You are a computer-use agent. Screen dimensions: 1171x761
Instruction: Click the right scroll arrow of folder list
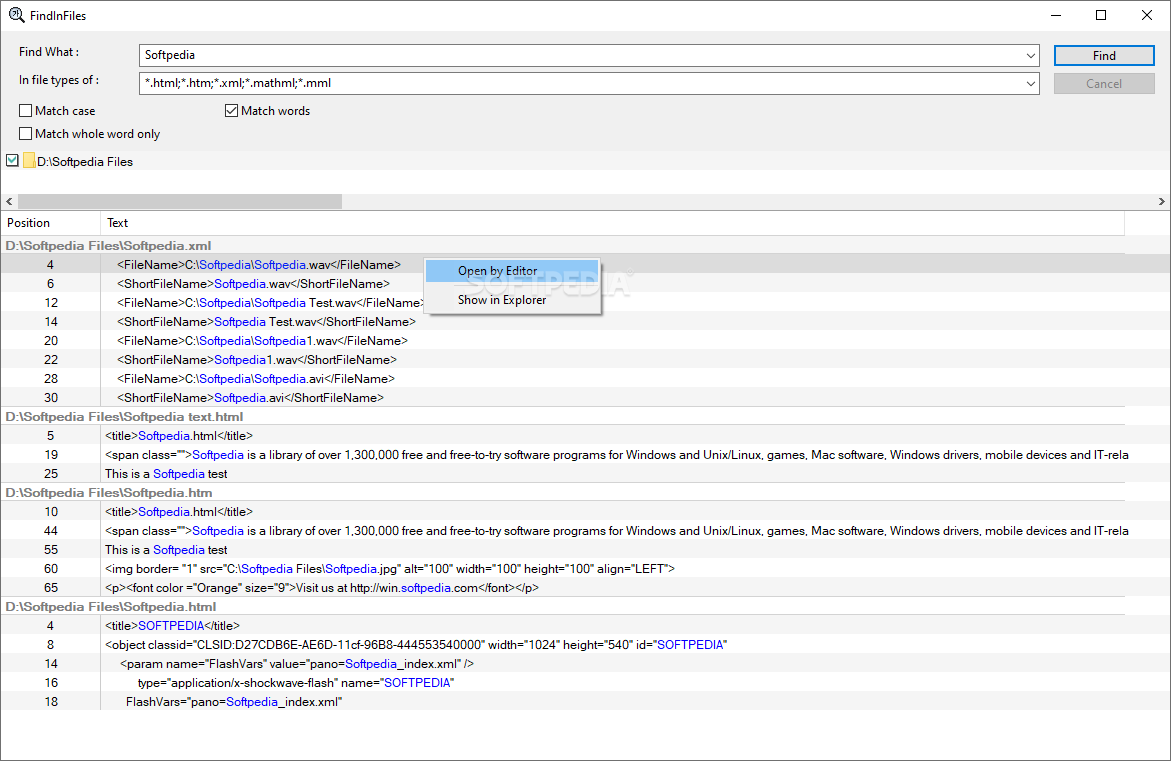1161,202
